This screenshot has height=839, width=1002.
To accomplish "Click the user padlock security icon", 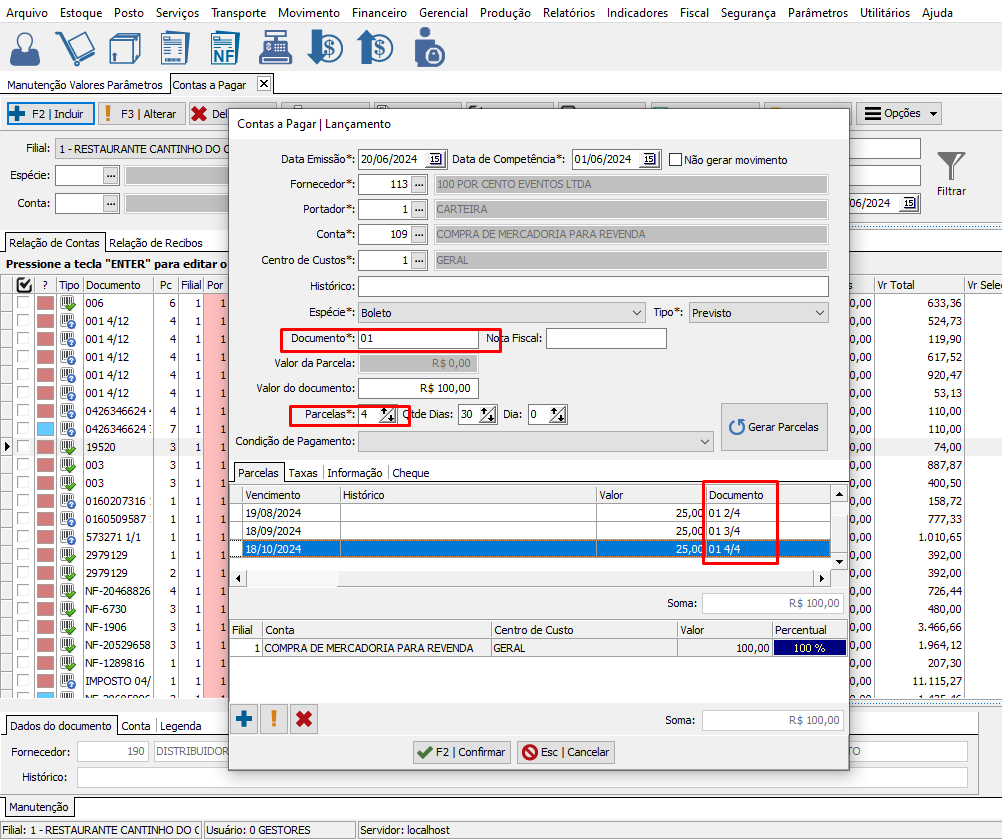I will pyautogui.click(x=429, y=47).
